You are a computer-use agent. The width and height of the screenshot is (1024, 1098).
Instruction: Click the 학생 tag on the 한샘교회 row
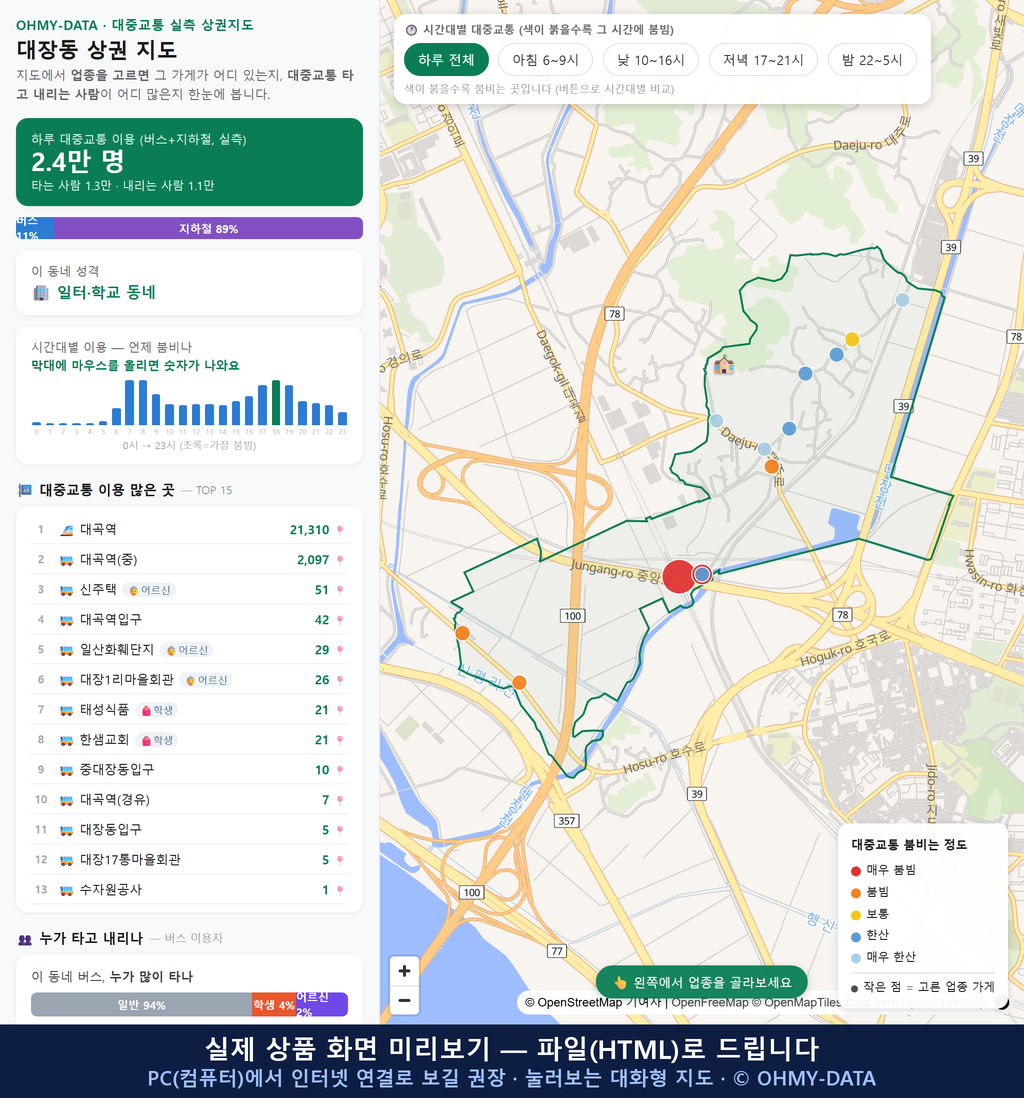click(157, 740)
